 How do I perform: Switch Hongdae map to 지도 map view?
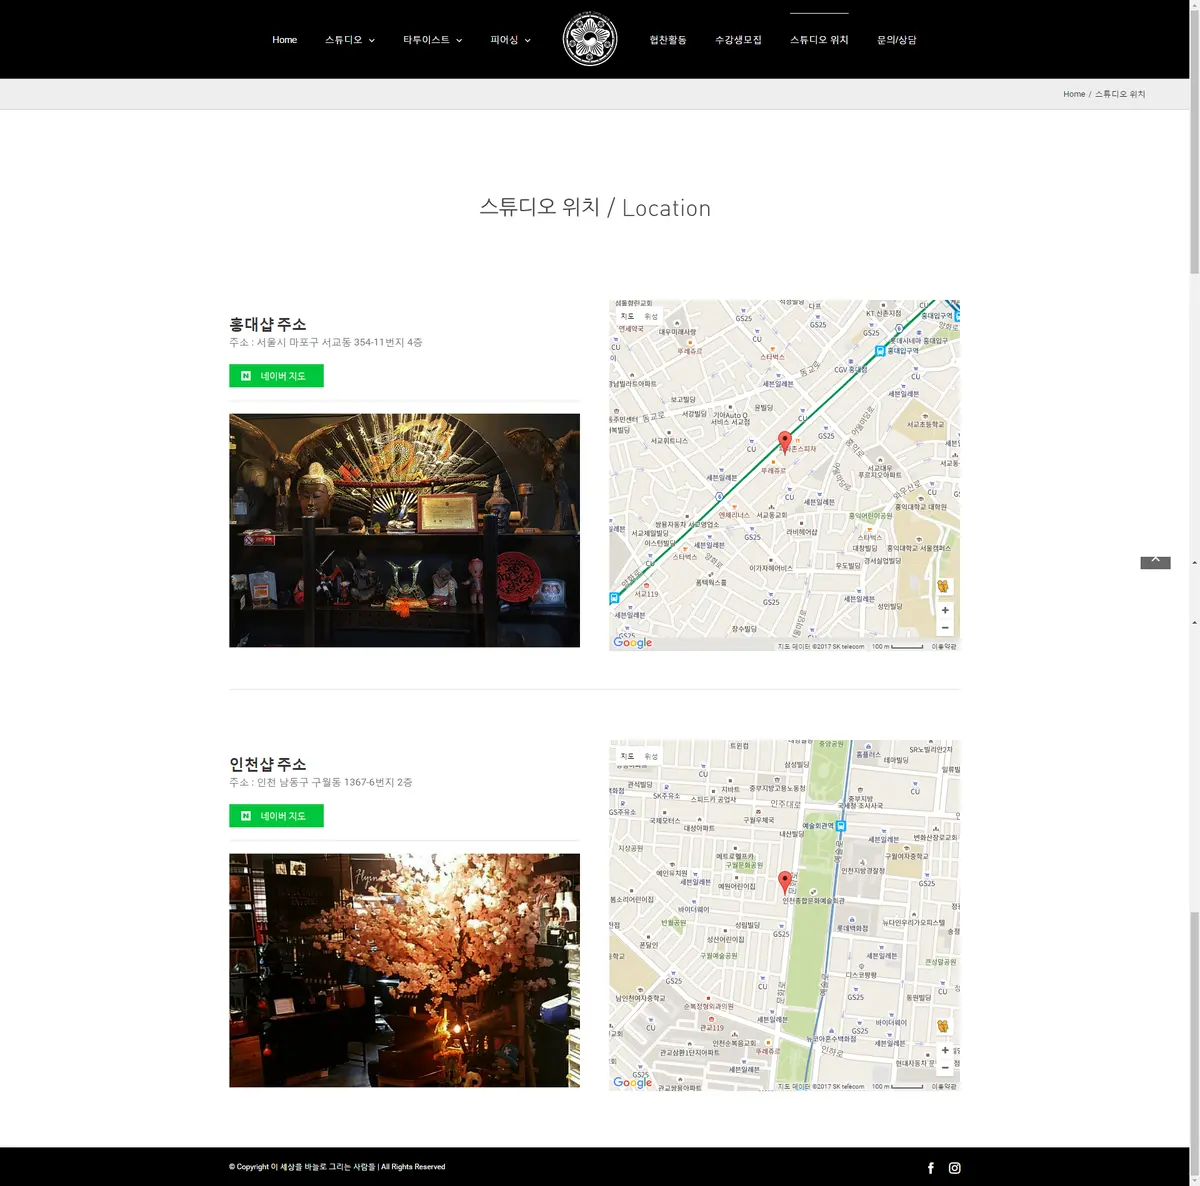pyautogui.click(x=627, y=316)
